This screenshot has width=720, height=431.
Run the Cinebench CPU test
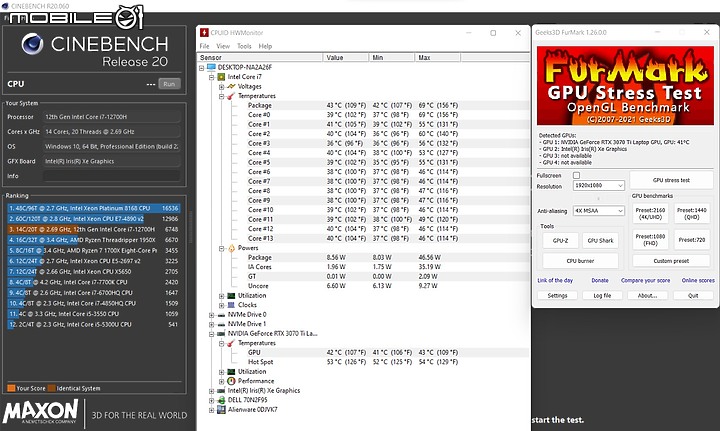[169, 84]
